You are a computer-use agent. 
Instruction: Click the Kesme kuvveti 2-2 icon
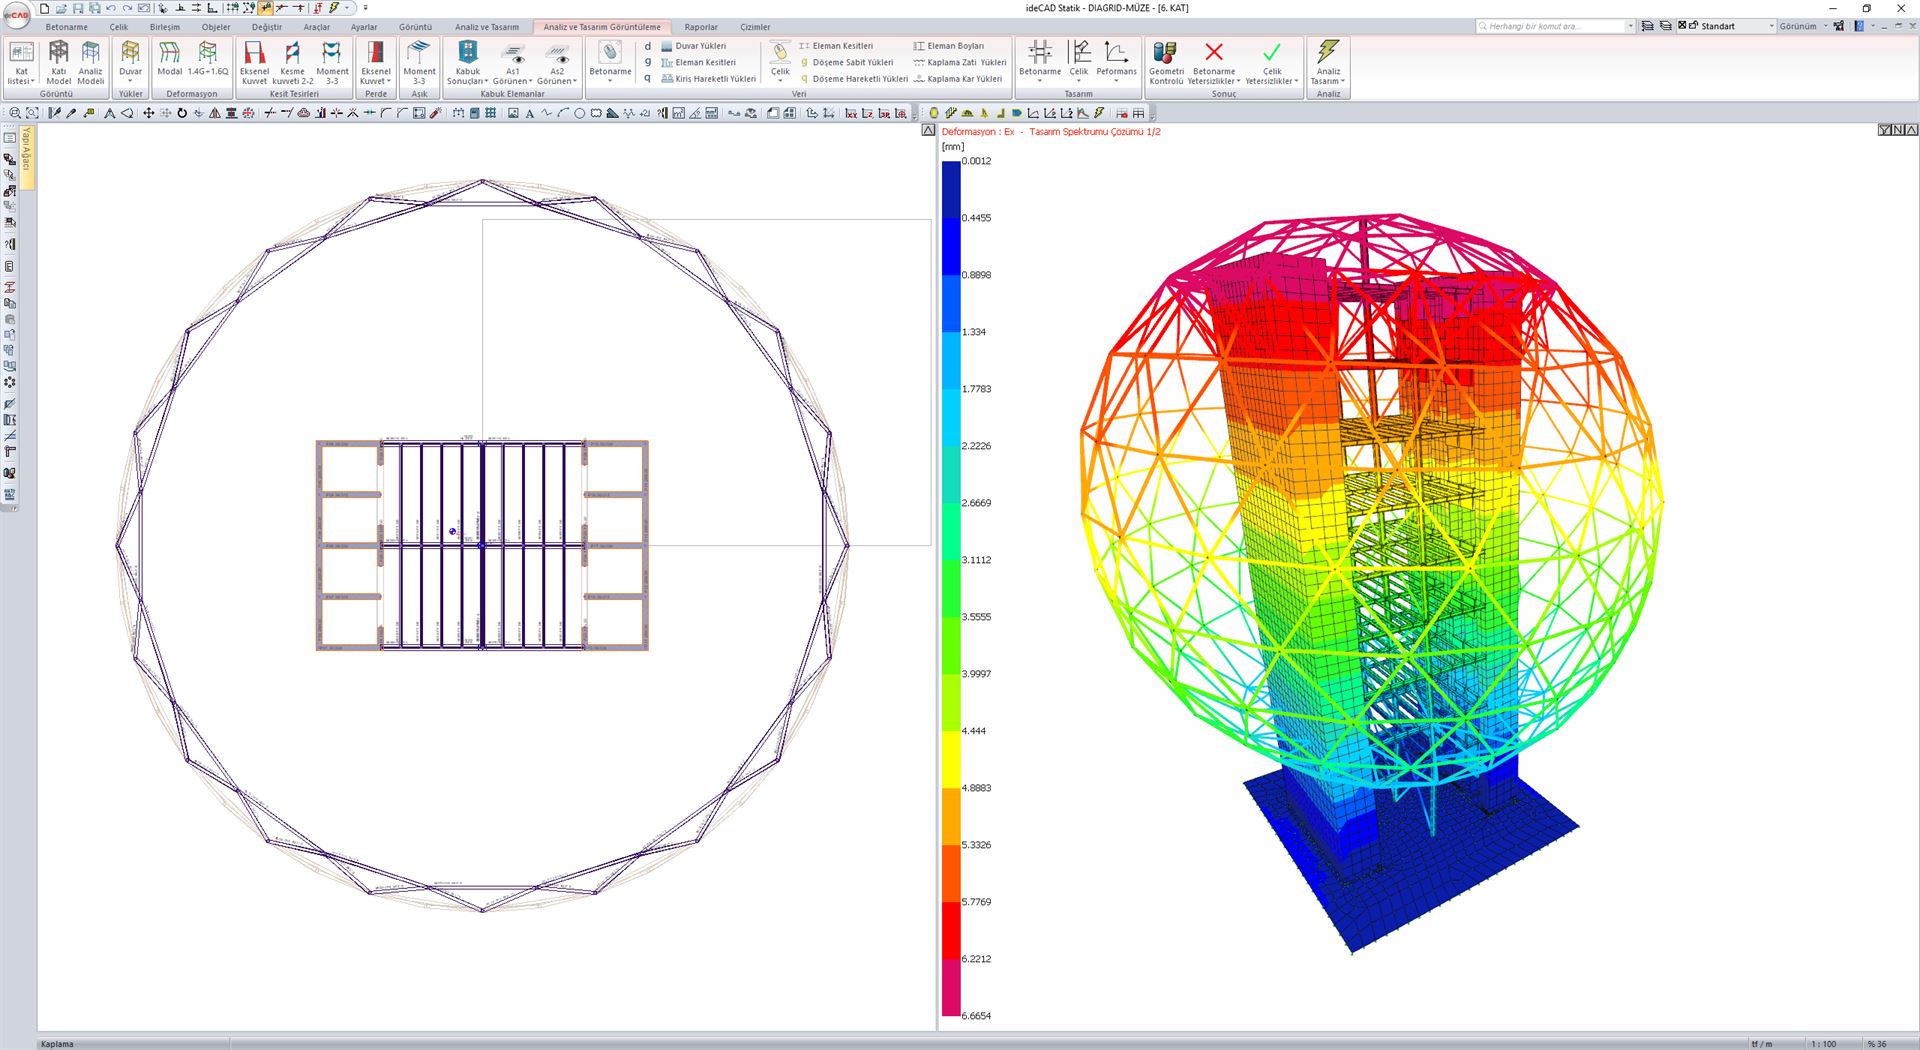tap(293, 62)
